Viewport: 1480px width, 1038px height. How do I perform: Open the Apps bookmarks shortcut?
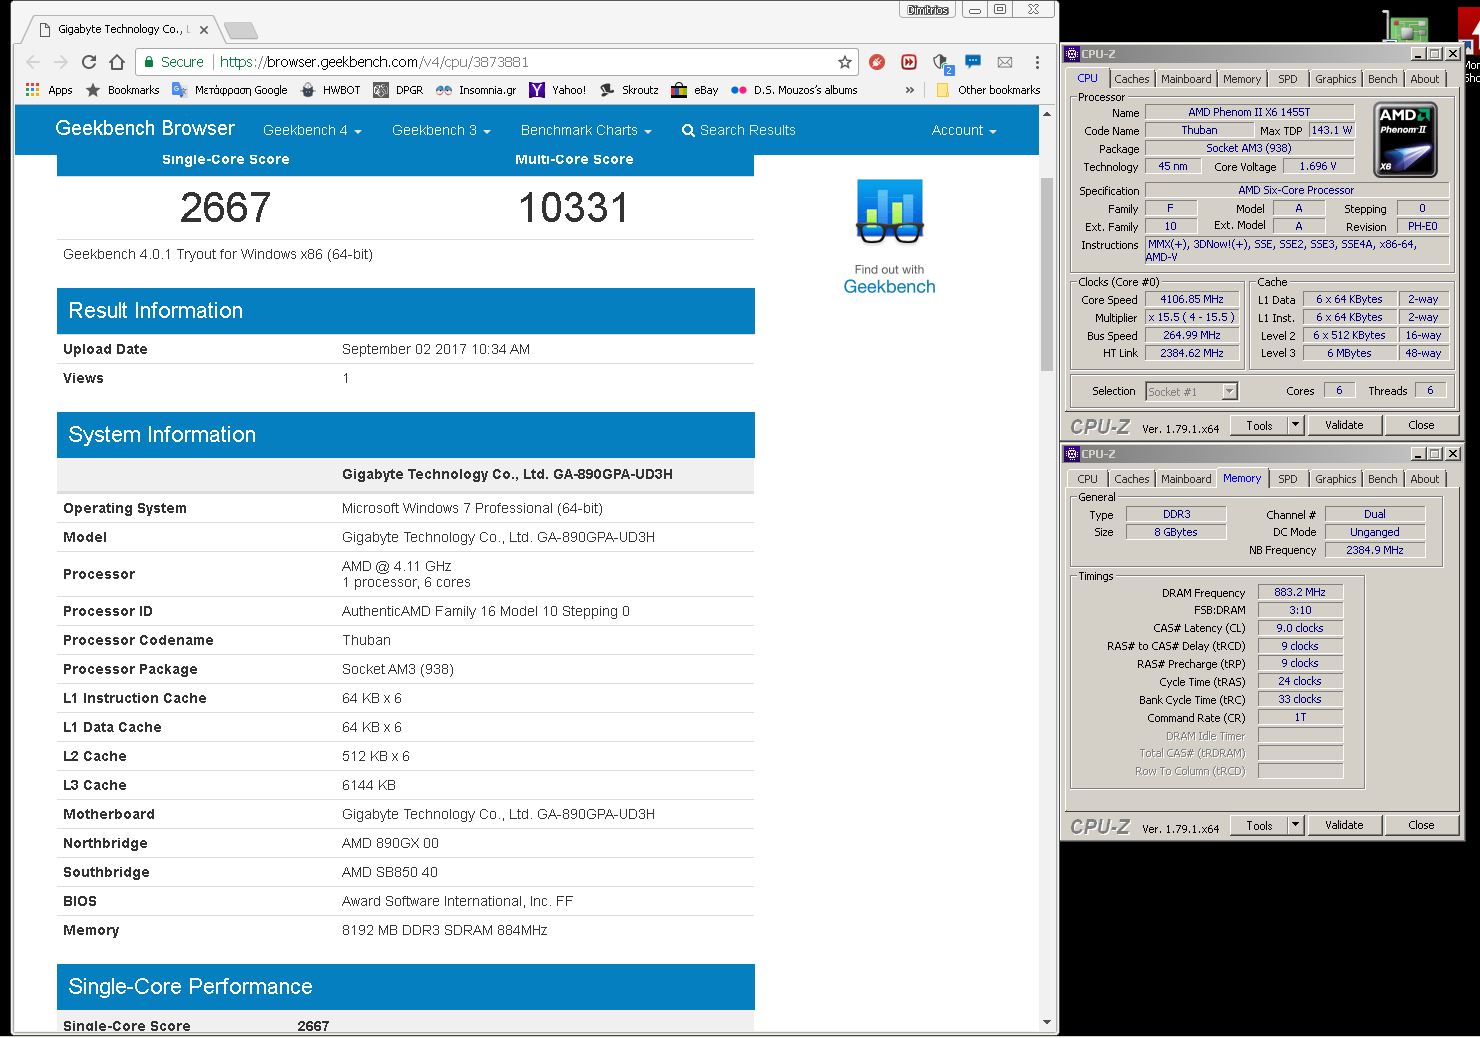click(x=49, y=90)
